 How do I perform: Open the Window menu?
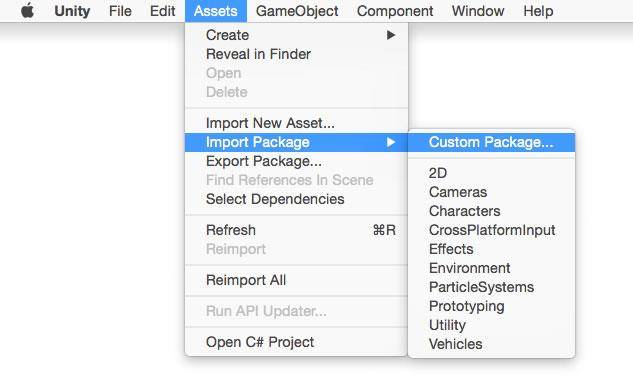(x=478, y=11)
